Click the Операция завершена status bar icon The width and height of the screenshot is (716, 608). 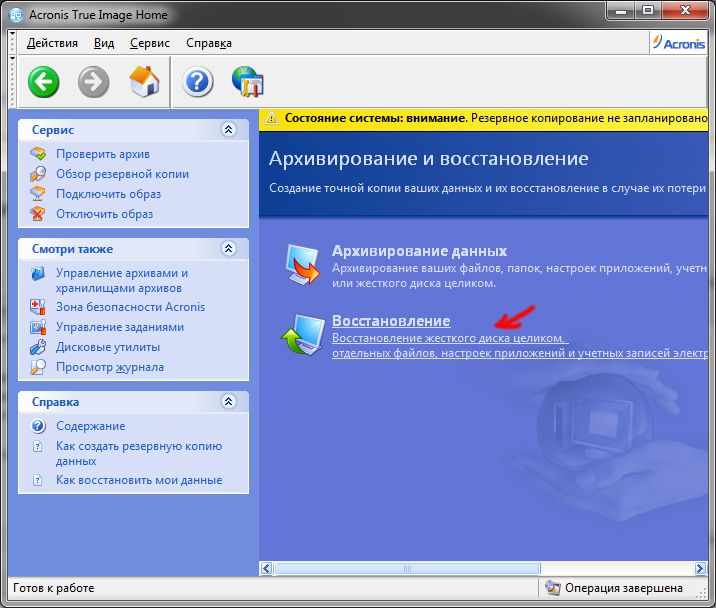[553, 588]
